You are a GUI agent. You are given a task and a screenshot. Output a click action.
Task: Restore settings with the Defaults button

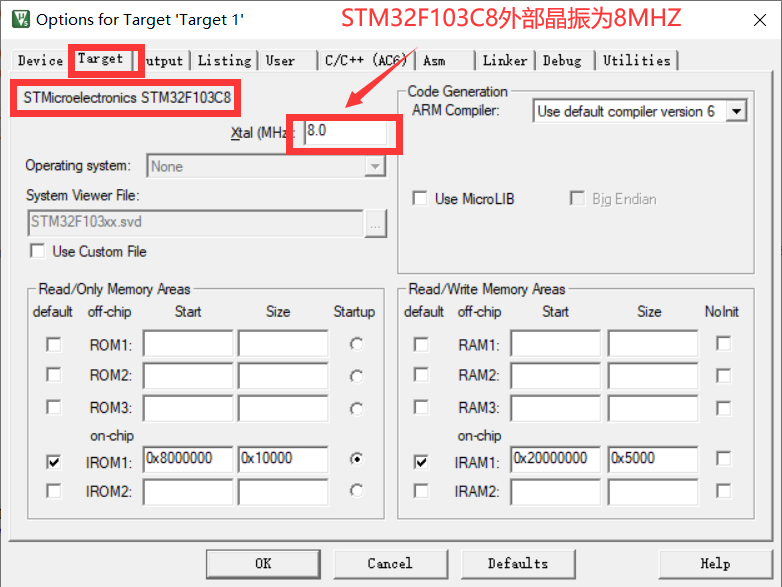[518, 564]
